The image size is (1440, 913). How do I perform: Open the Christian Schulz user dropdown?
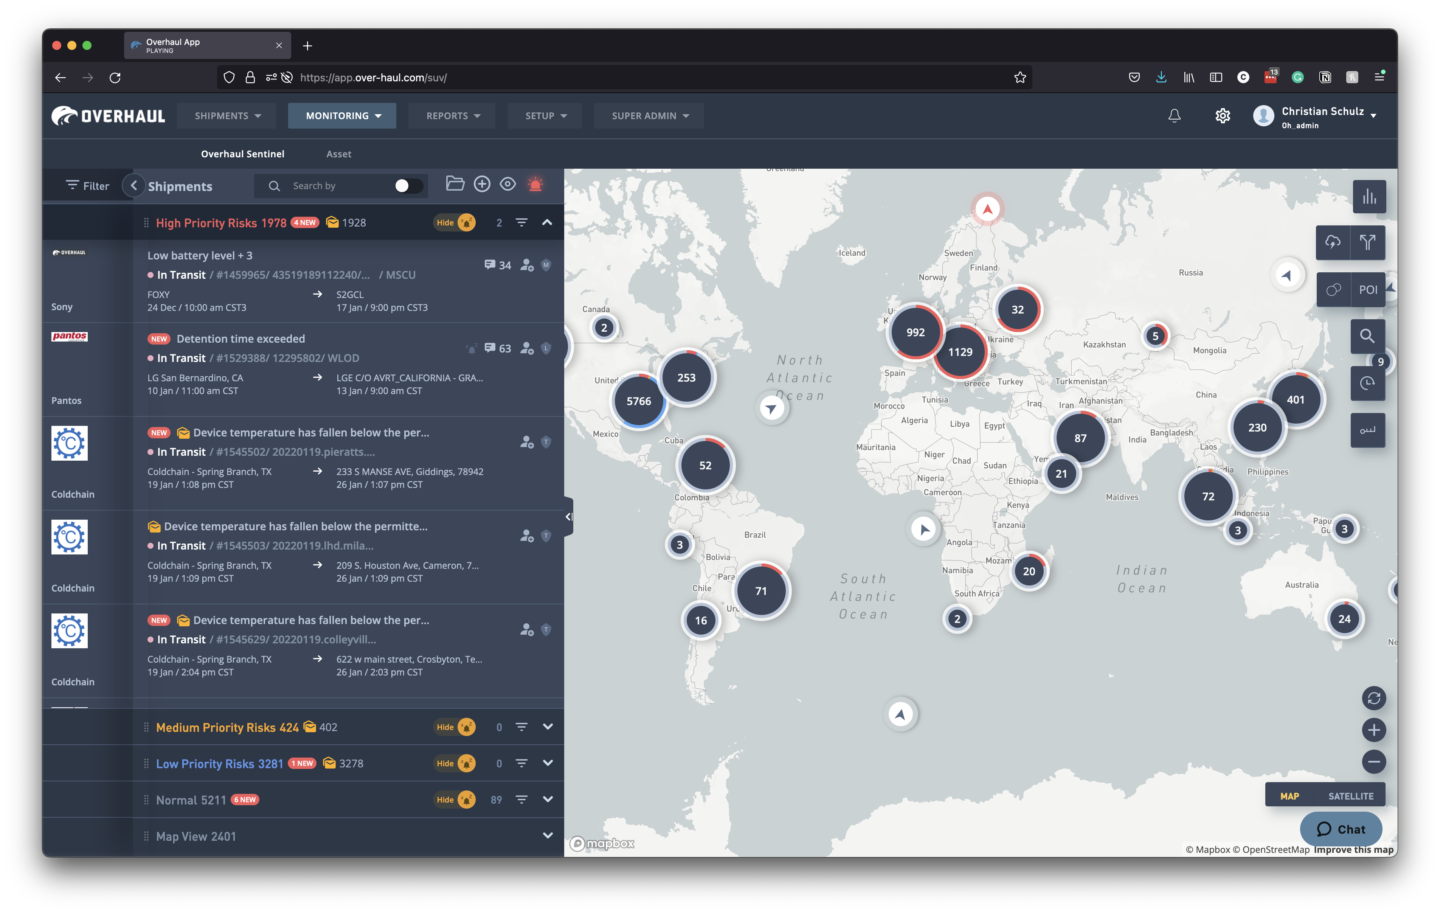[1315, 116]
